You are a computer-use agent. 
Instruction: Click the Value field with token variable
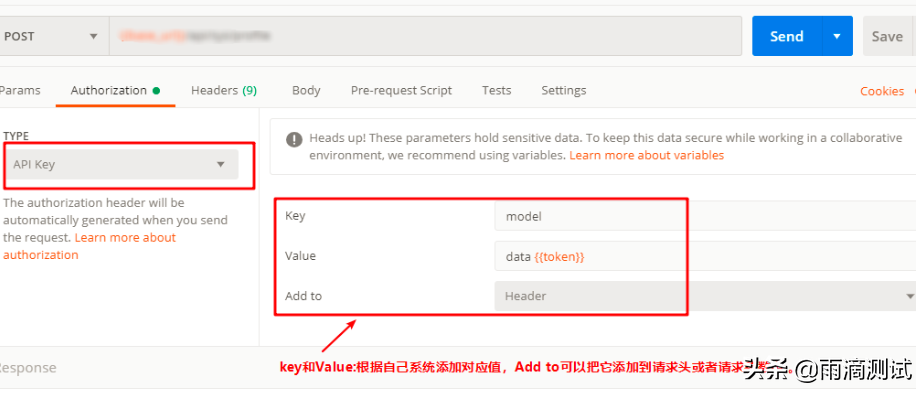tap(707, 257)
